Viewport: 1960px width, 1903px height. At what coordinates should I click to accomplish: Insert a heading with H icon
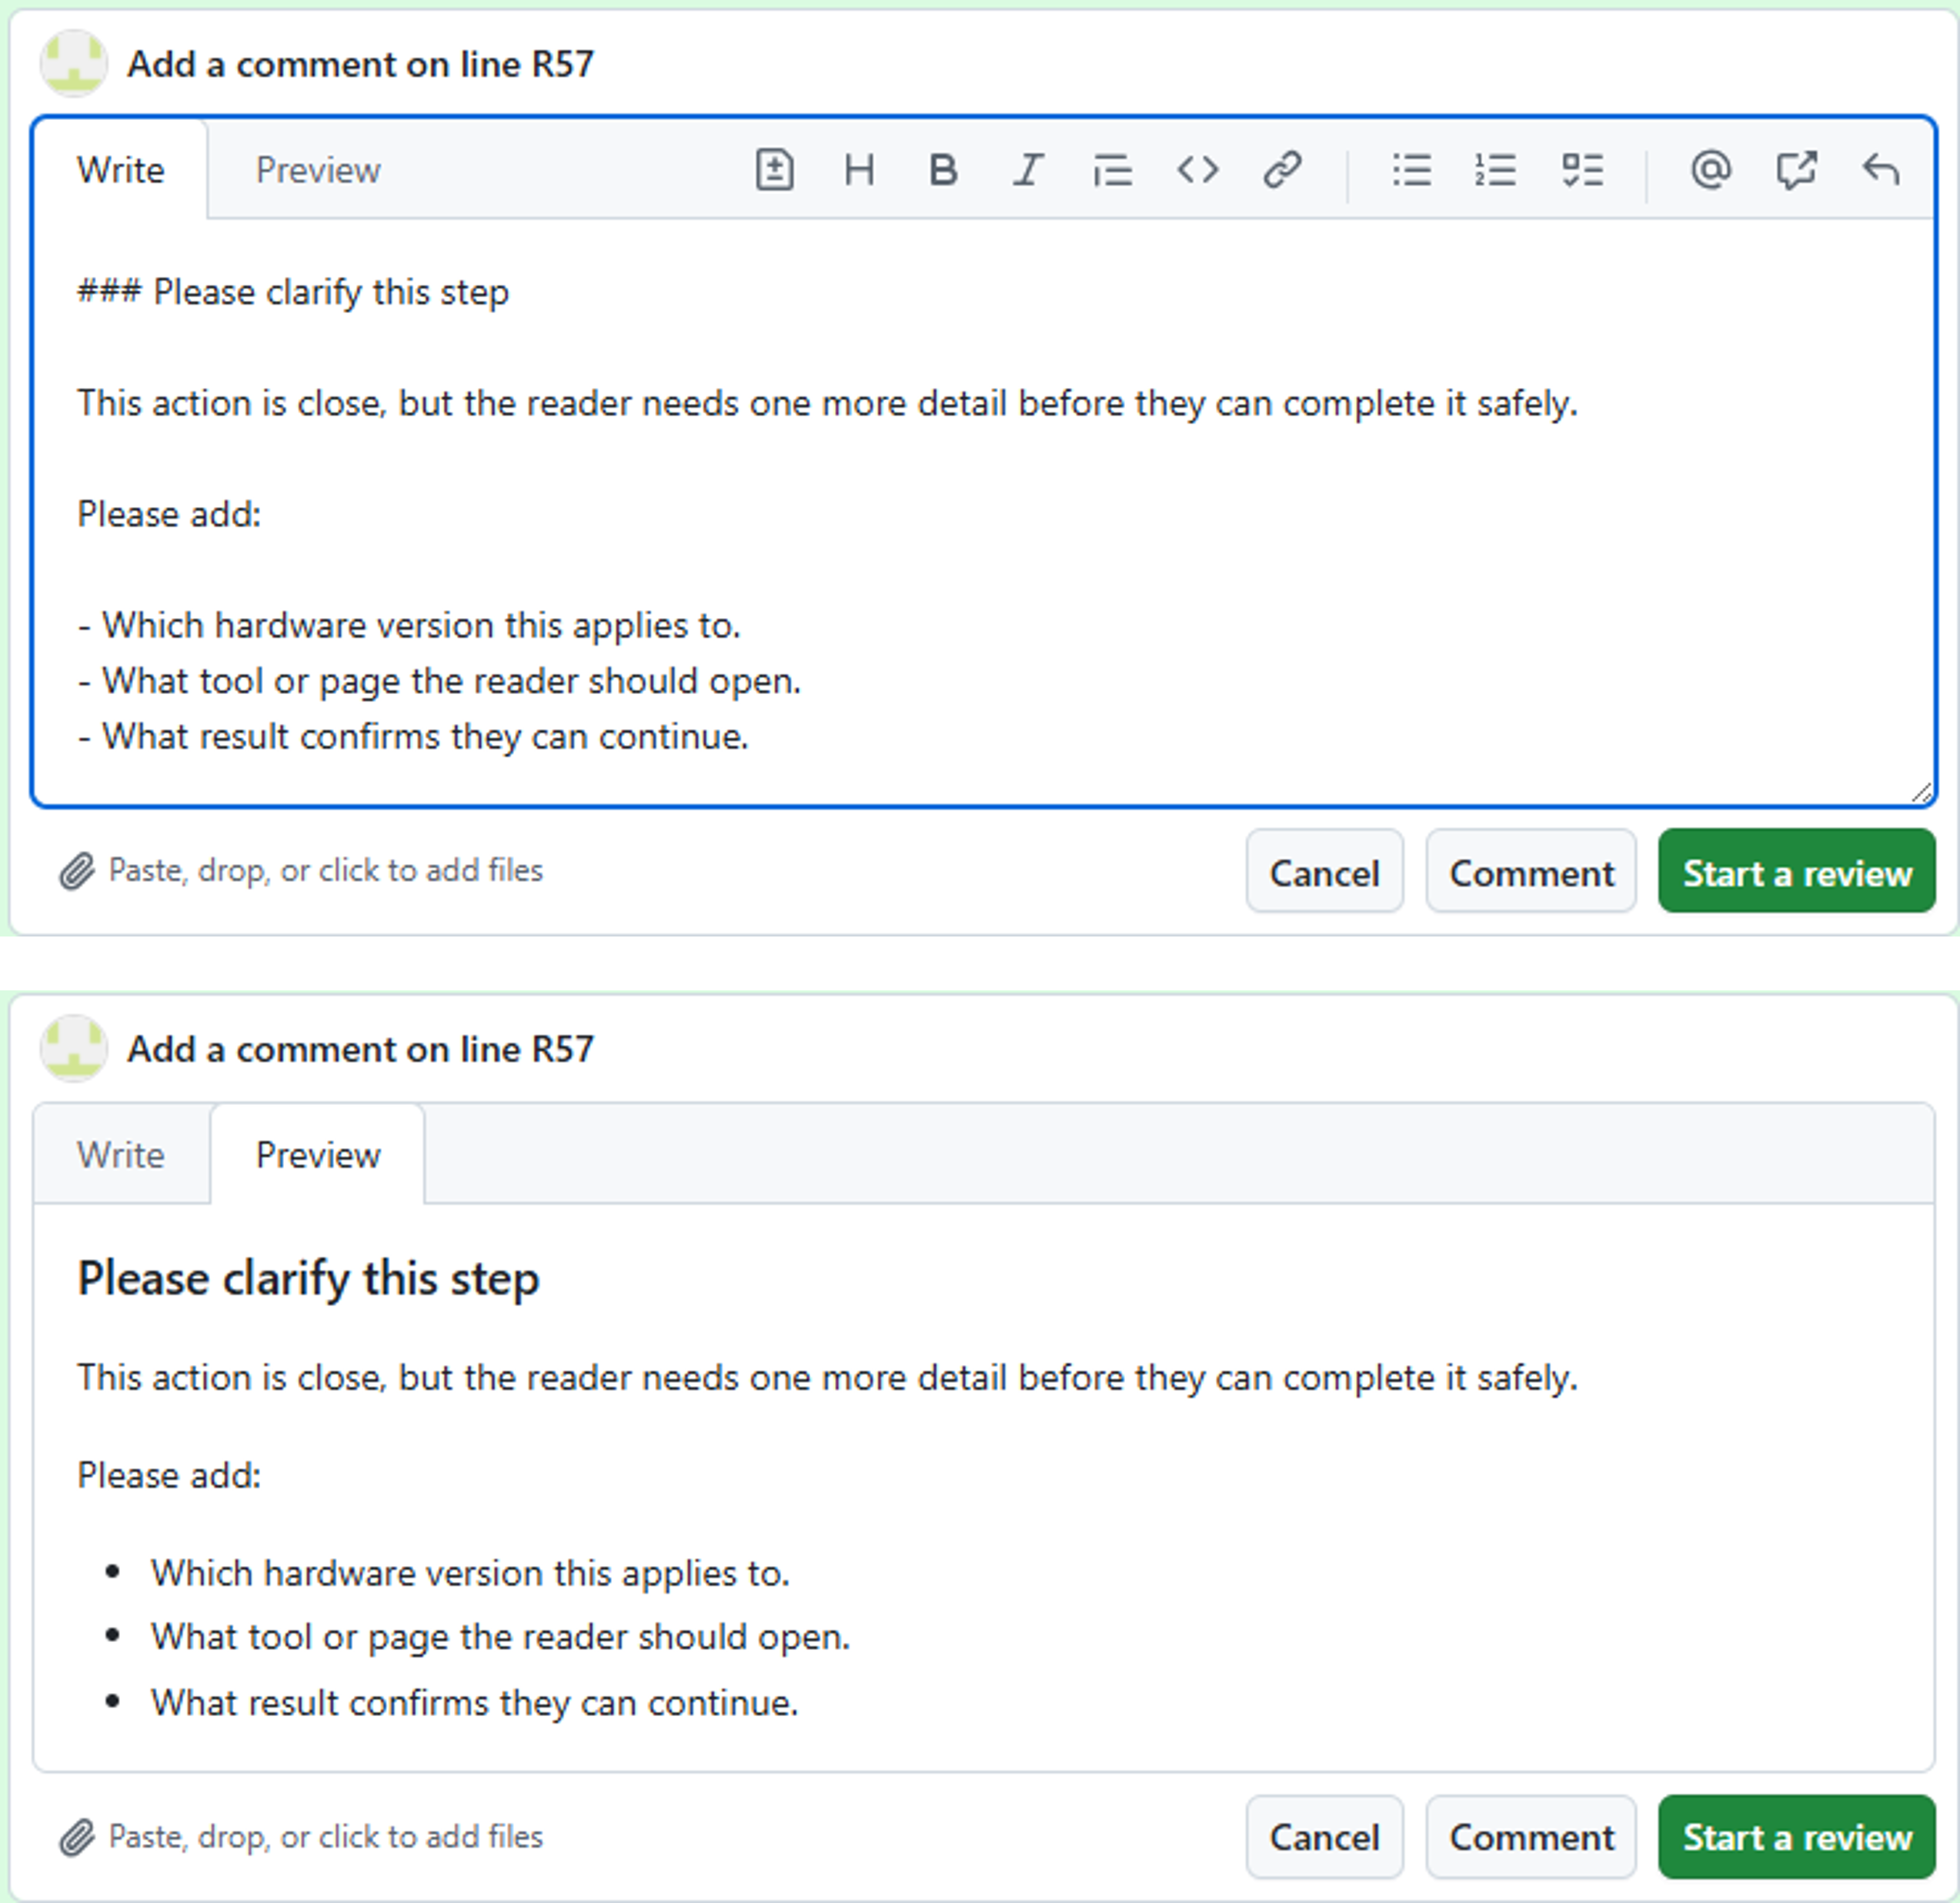coord(859,170)
